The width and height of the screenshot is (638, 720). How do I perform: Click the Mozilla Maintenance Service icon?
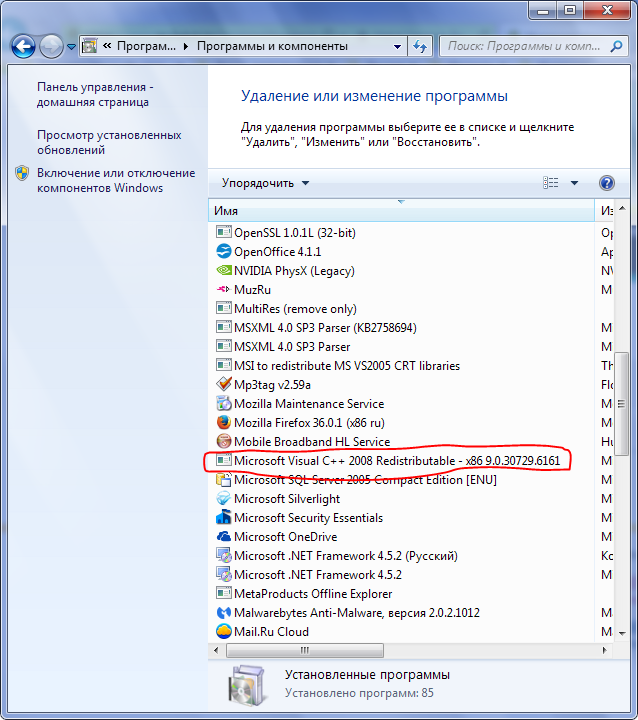(x=224, y=403)
